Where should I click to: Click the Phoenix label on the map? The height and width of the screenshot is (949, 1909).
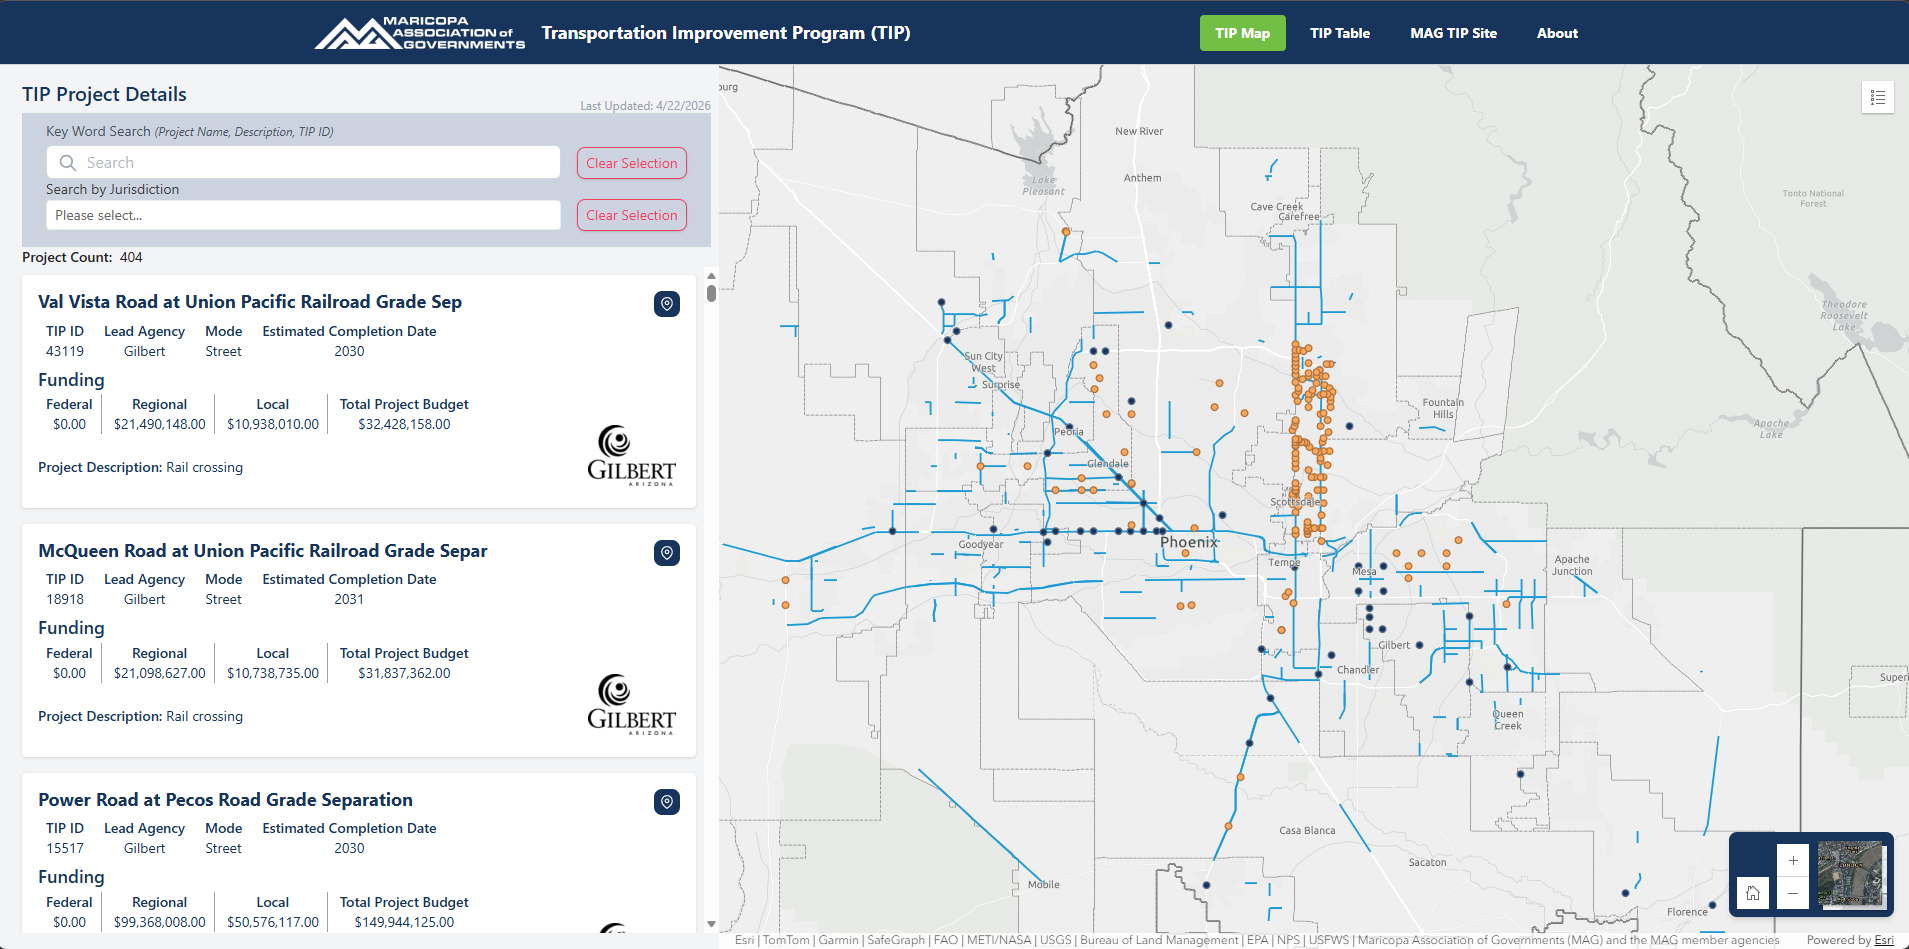(1189, 542)
